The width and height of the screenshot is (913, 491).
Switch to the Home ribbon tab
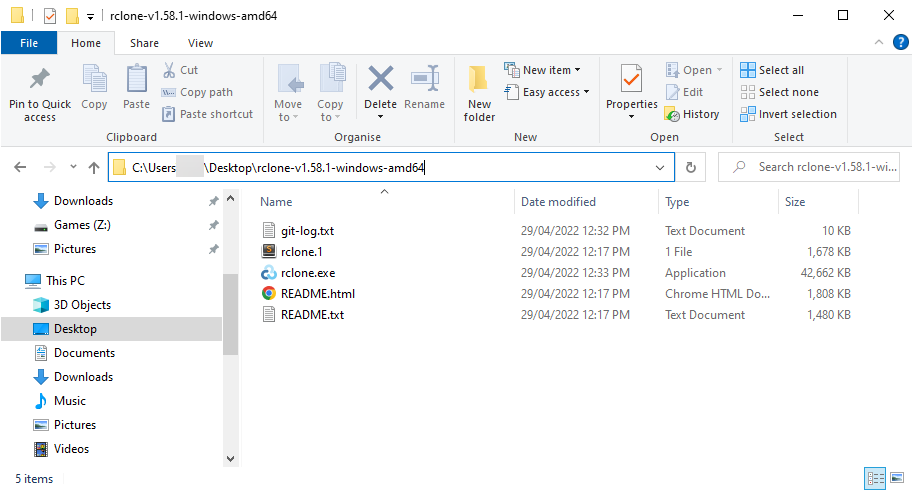click(x=86, y=43)
